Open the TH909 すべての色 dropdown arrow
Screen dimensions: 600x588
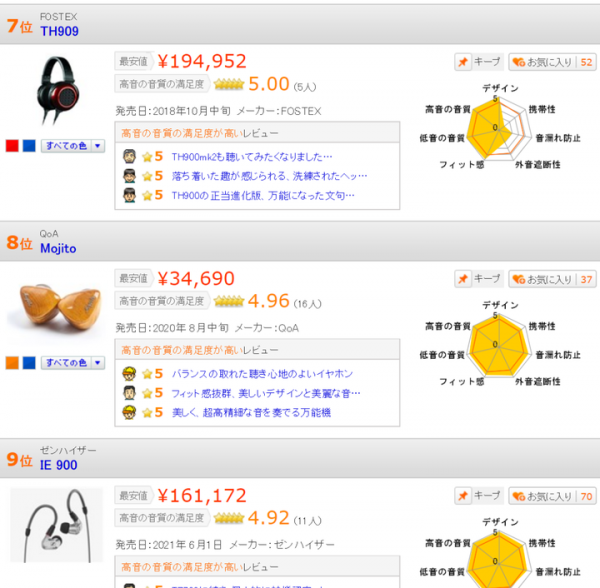tap(98, 146)
